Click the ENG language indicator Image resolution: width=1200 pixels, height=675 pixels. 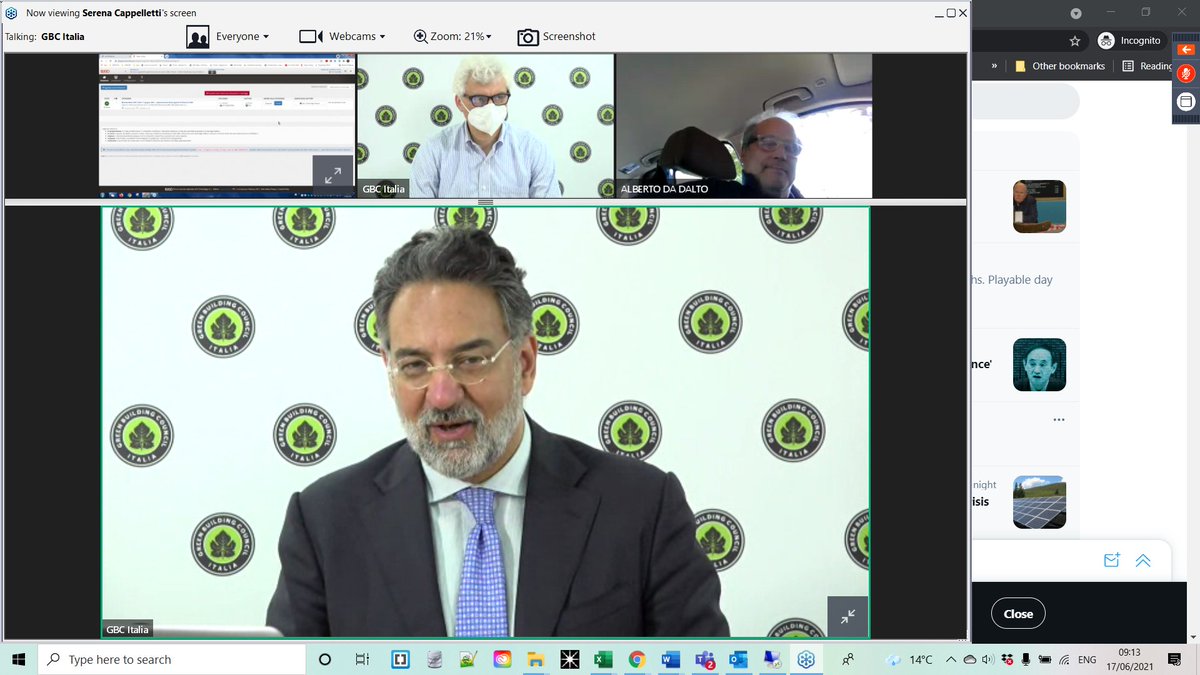(x=1087, y=660)
